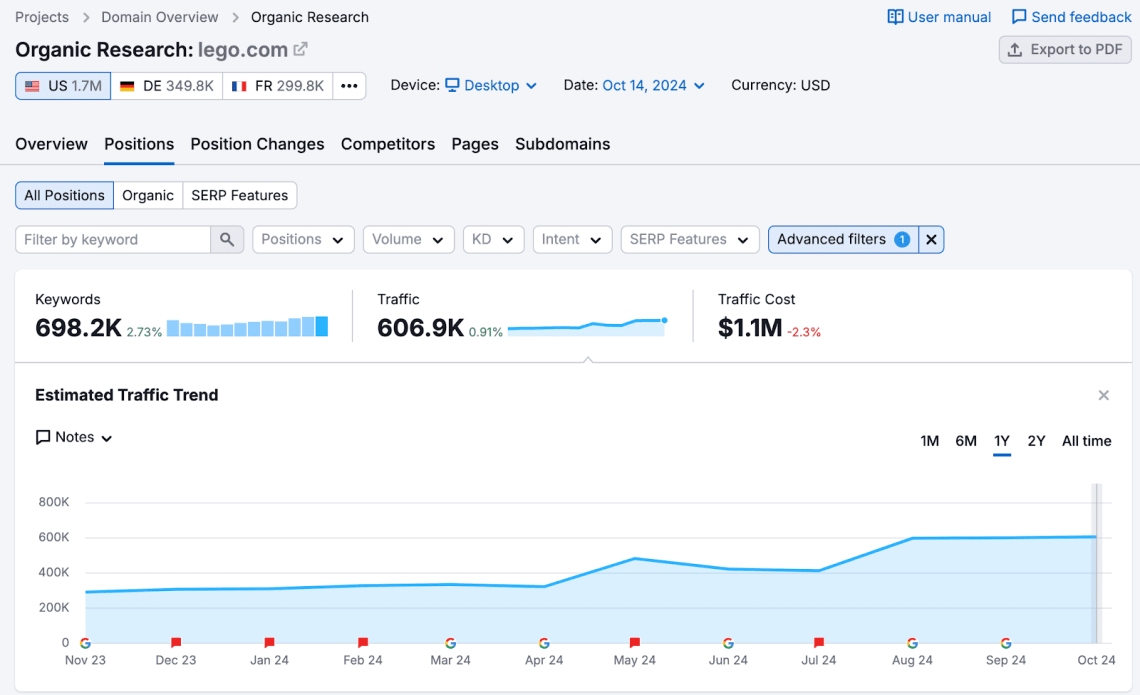This screenshot has width=1140, height=695.
Task: Expand the Notes dropdown
Action: tap(74, 437)
